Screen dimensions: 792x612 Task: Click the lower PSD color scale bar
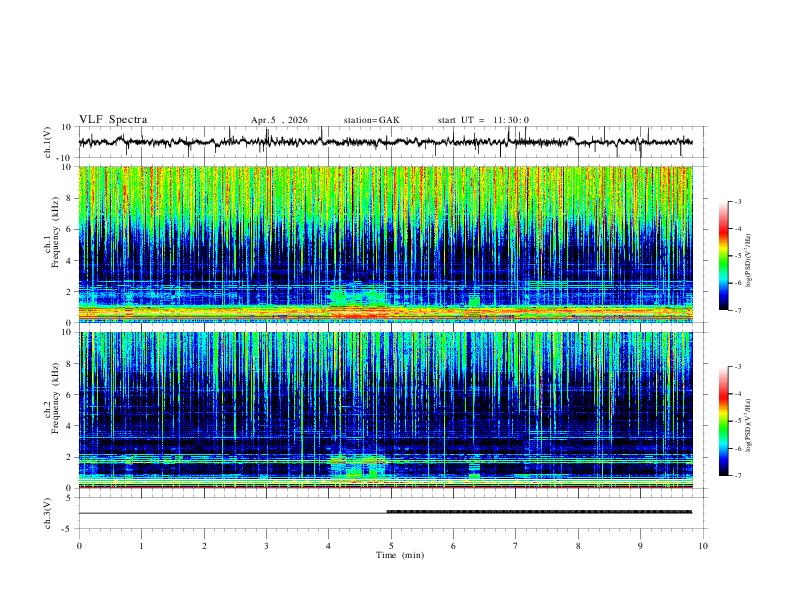(723, 421)
